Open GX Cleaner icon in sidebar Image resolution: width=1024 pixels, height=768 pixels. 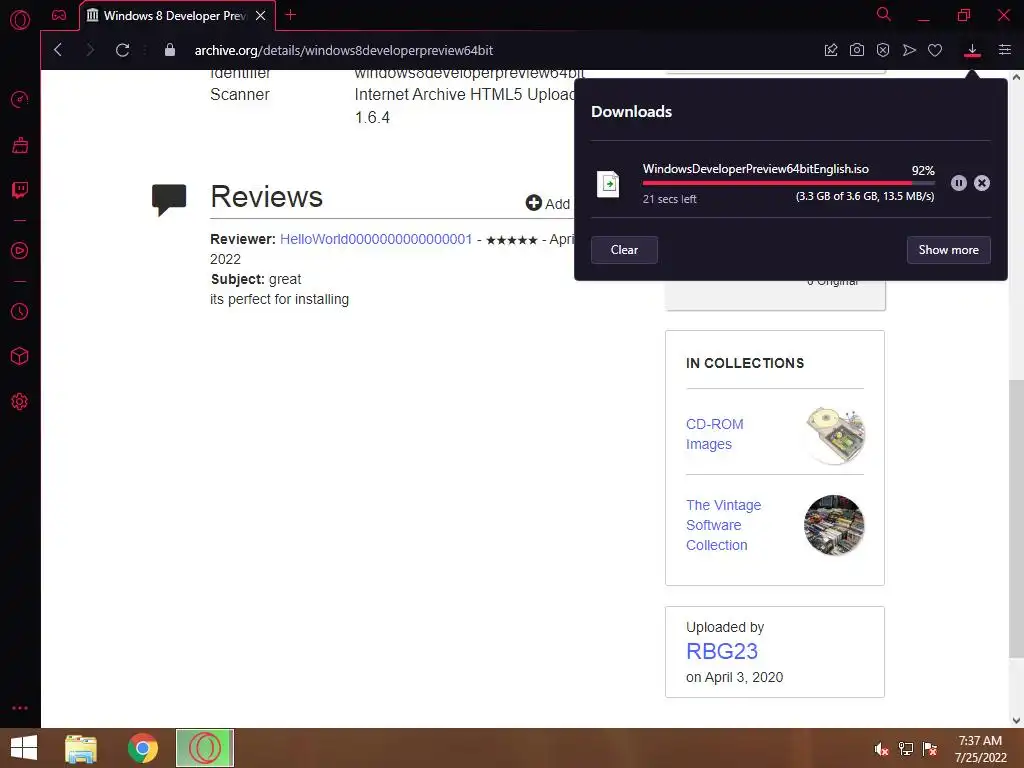click(20, 145)
